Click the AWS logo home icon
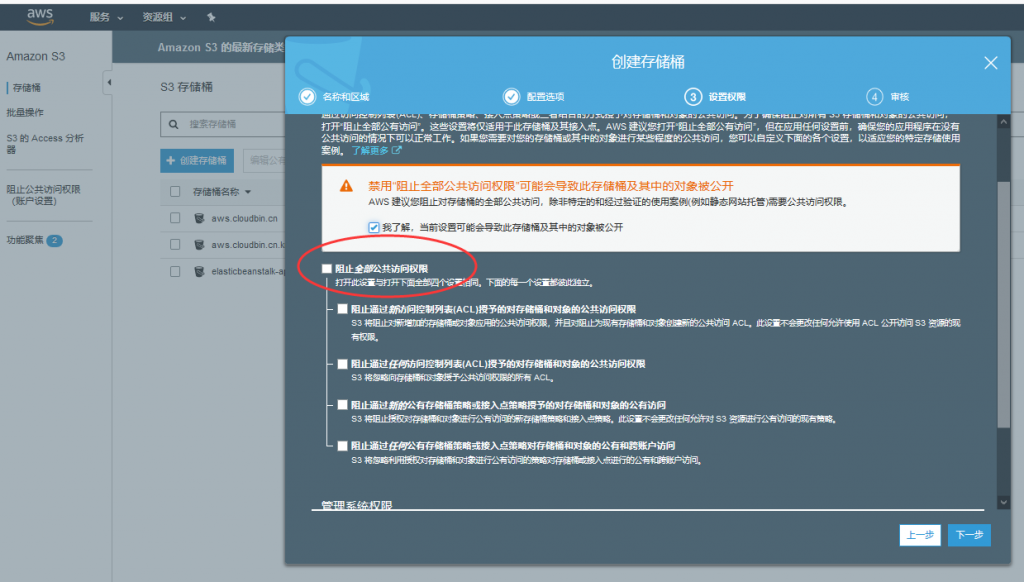The width and height of the screenshot is (1024, 582). pyautogui.click(x=40, y=17)
